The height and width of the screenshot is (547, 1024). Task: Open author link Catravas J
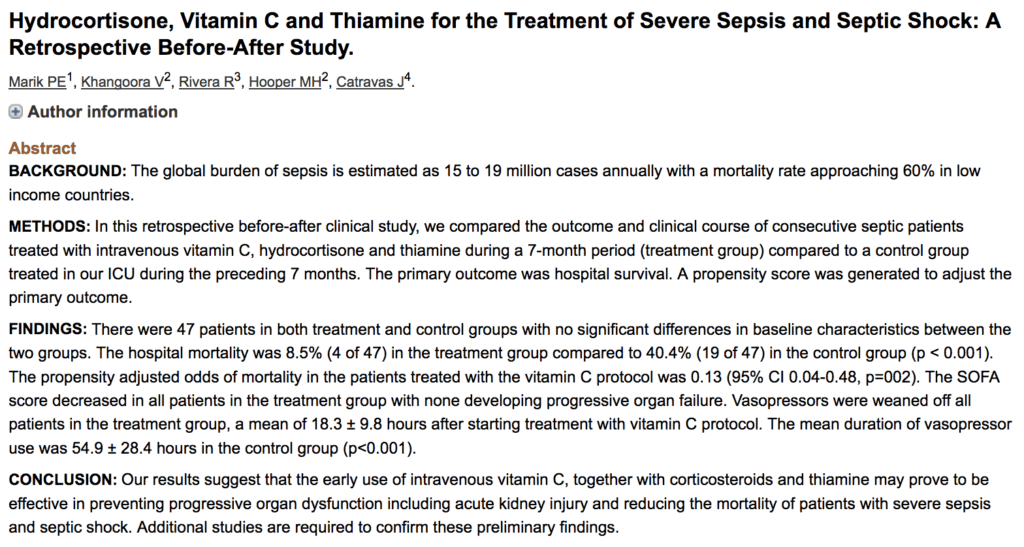click(x=370, y=82)
